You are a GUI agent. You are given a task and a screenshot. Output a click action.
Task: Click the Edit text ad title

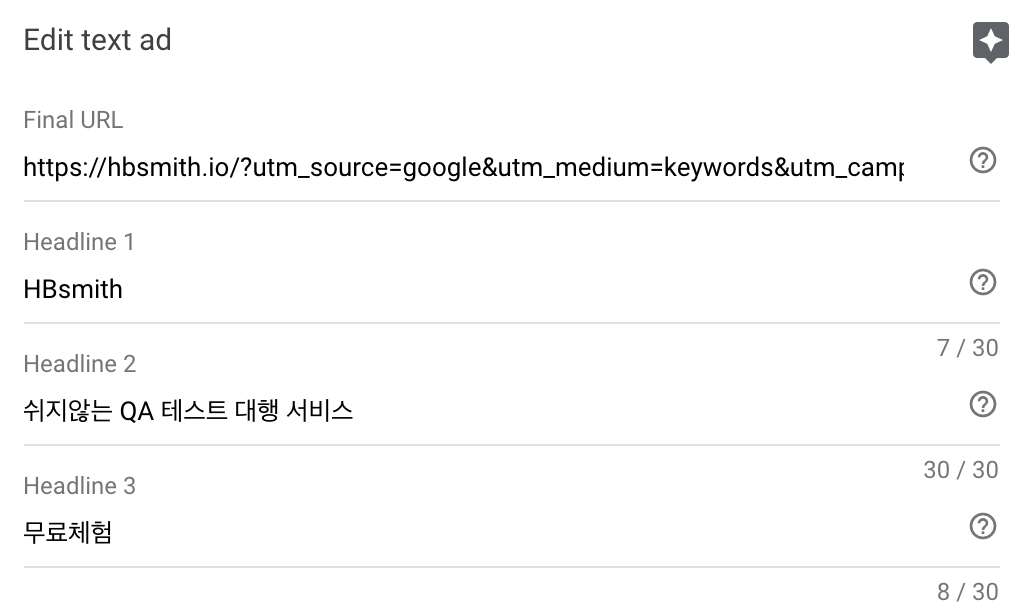pyautogui.click(x=97, y=40)
